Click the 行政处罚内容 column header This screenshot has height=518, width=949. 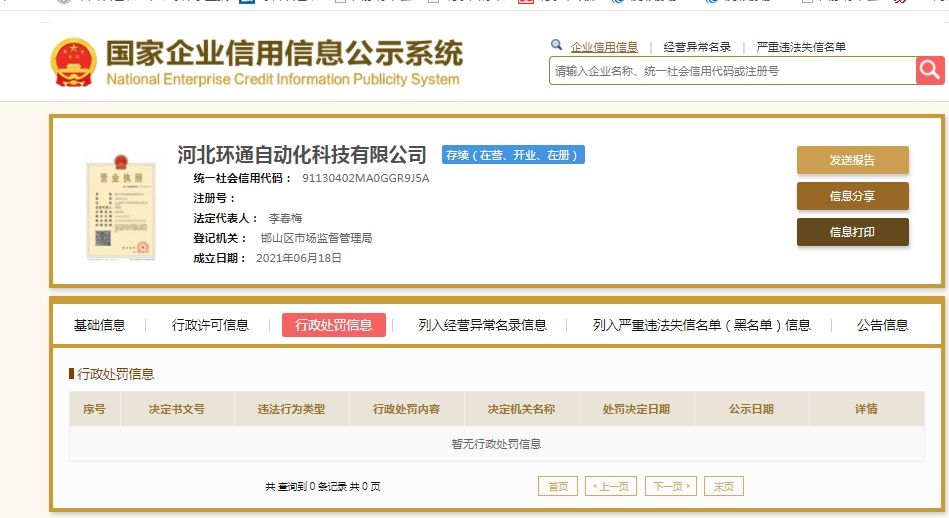[407, 409]
